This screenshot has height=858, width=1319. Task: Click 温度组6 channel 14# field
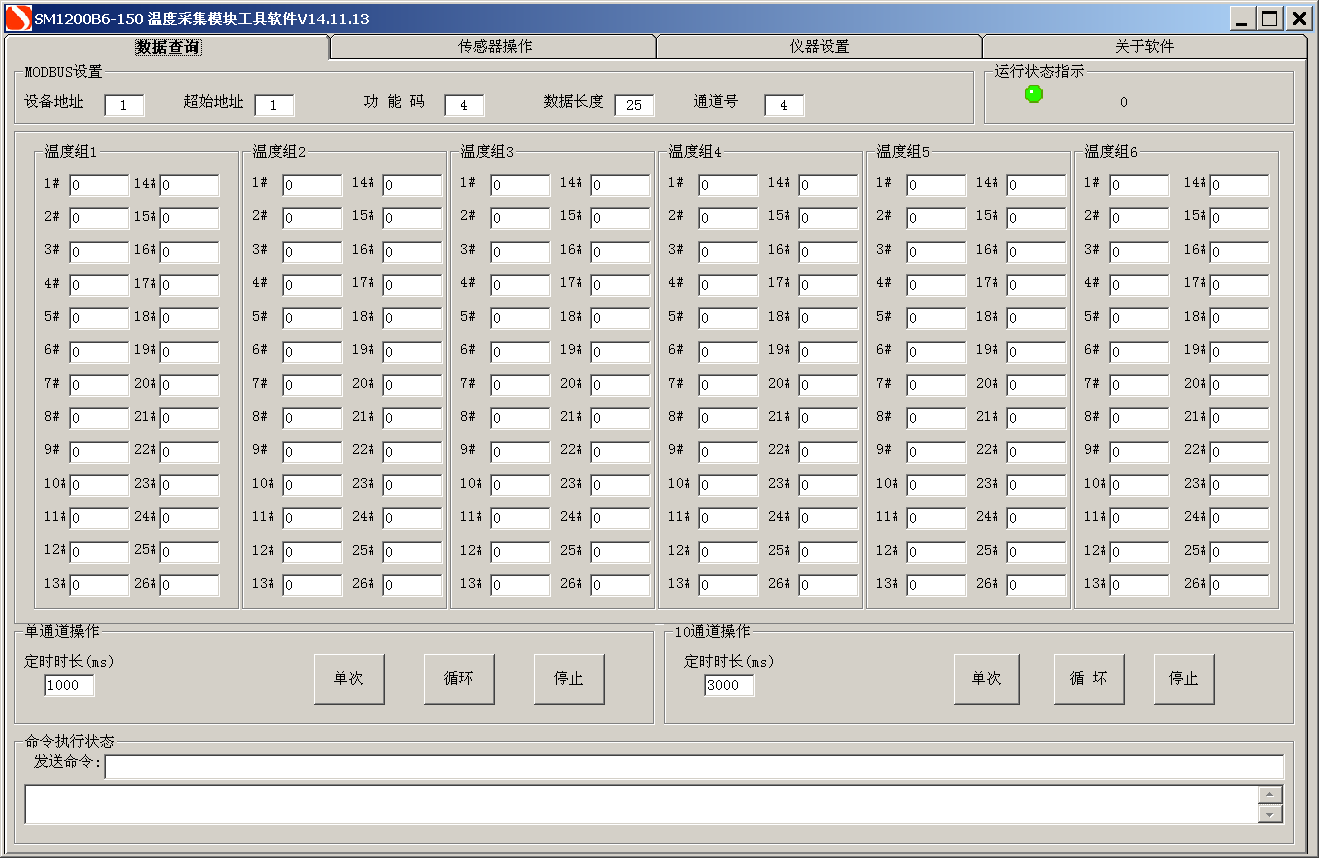point(1239,185)
